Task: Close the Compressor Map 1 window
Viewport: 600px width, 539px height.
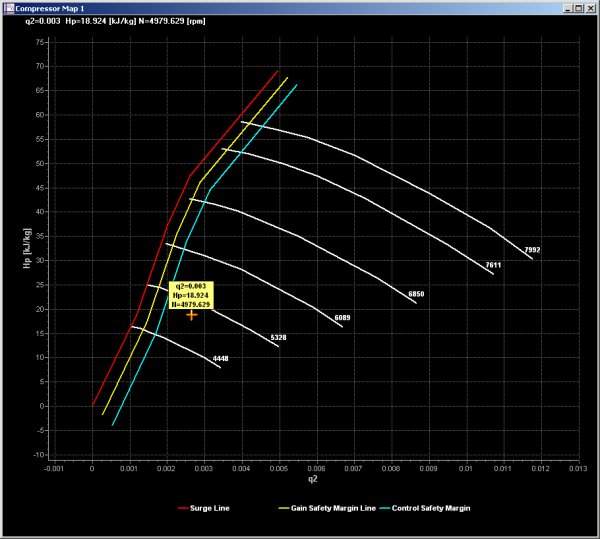Action: 591,7
